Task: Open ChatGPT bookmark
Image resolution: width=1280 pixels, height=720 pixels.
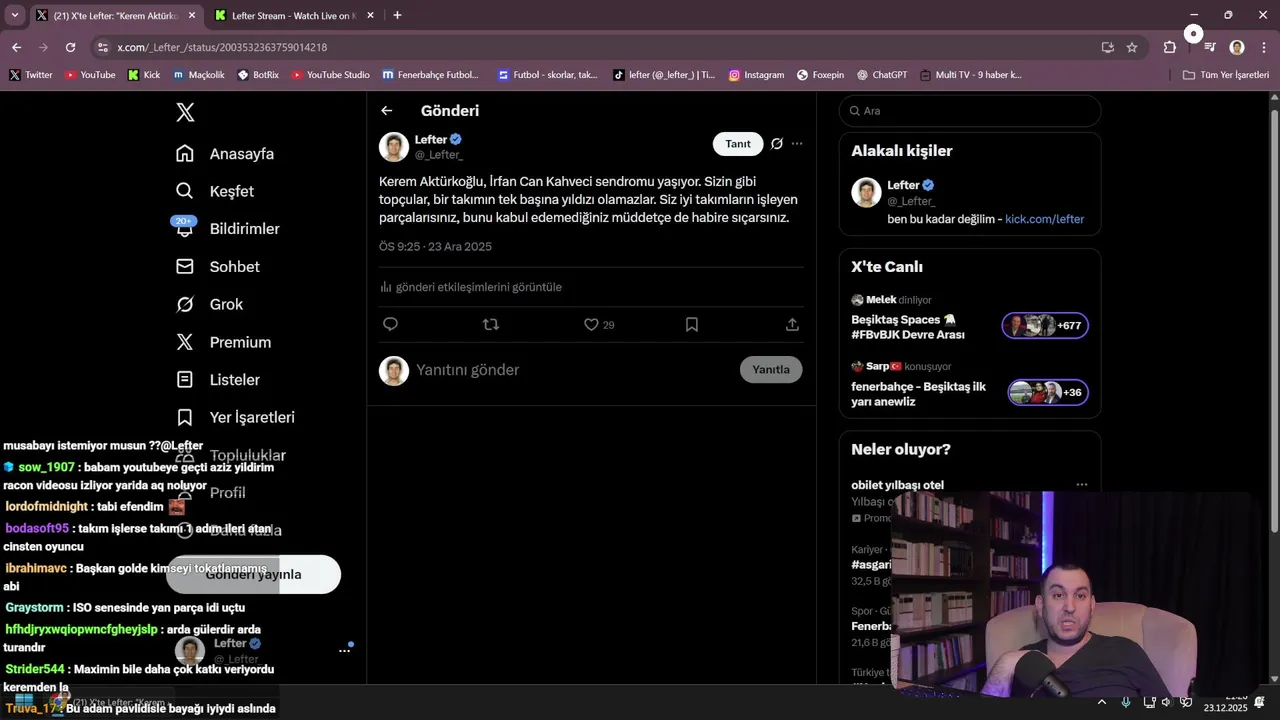Action: pyautogui.click(x=881, y=75)
